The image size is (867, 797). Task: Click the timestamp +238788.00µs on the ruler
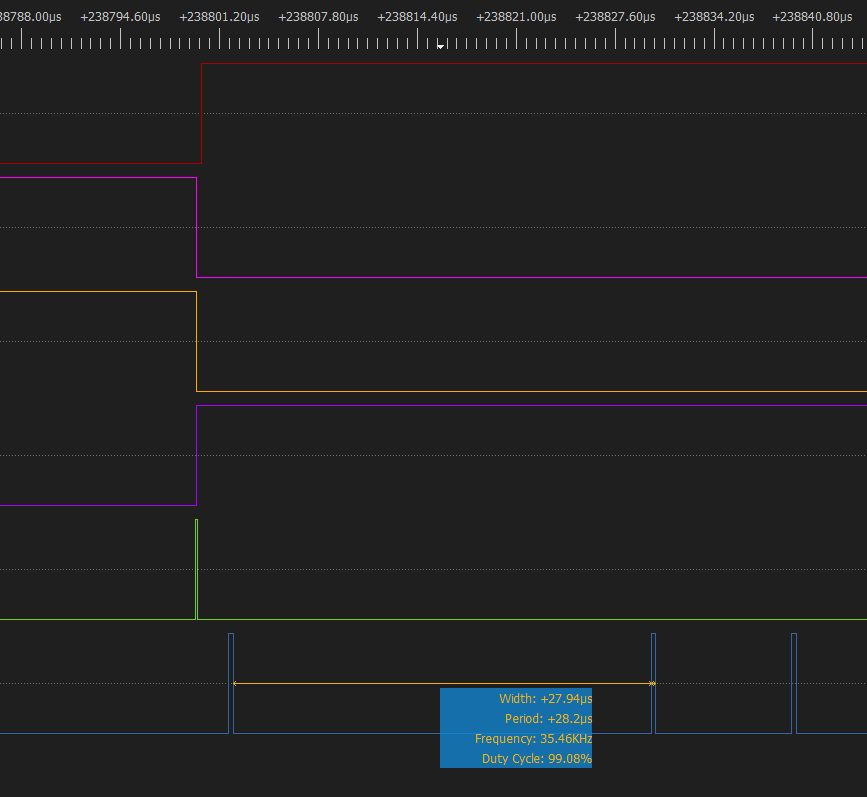(x=30, y=16)
